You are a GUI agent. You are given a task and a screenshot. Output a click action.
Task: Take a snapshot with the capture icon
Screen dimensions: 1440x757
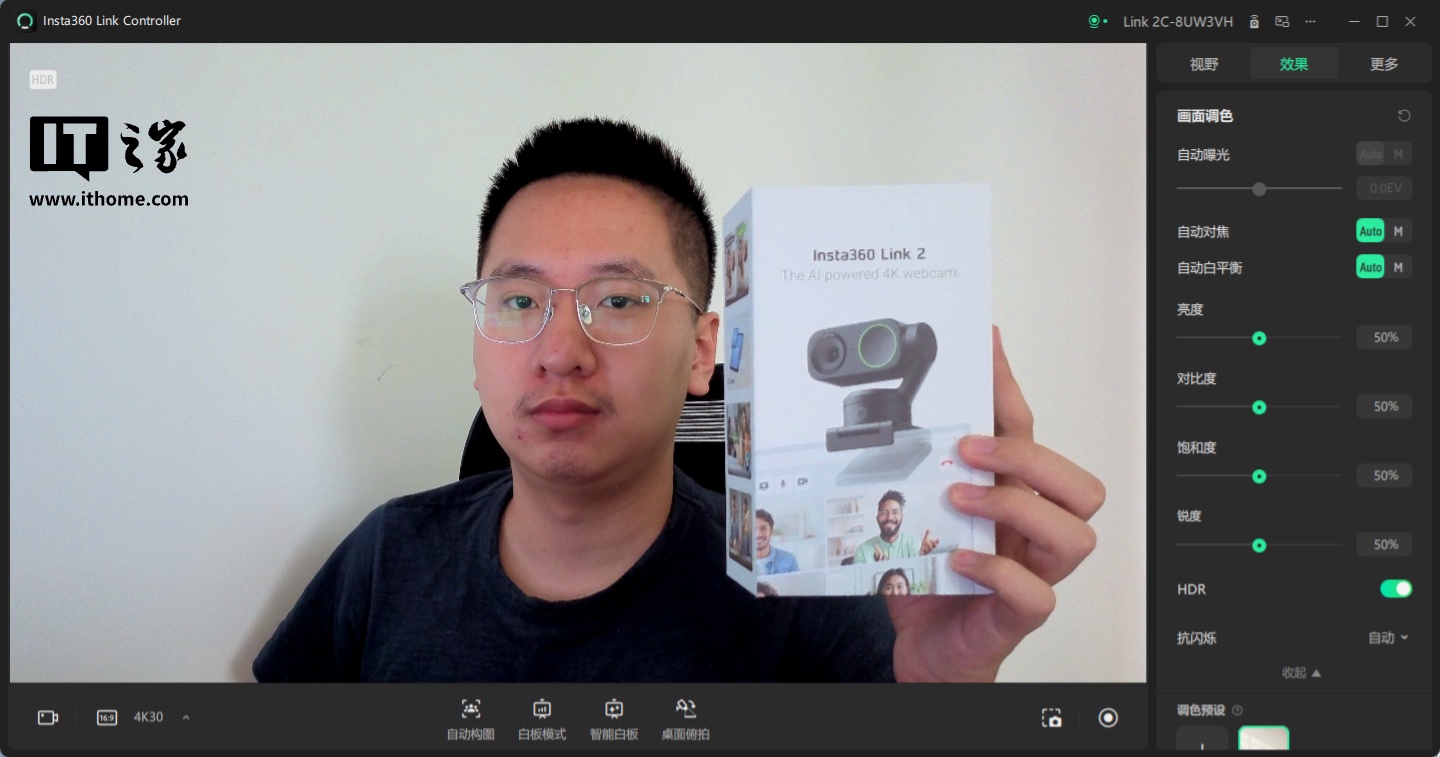point(1051,717)
